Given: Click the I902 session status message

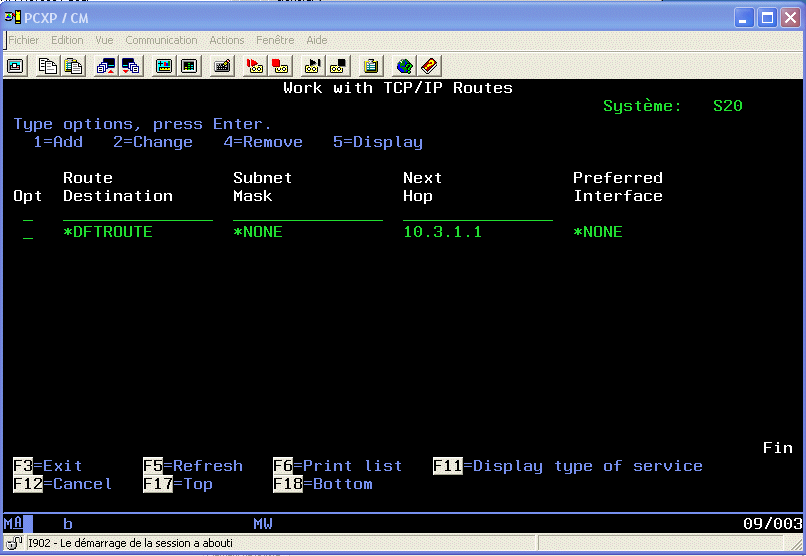Looking at the screenshot, I should coord(131,543).
